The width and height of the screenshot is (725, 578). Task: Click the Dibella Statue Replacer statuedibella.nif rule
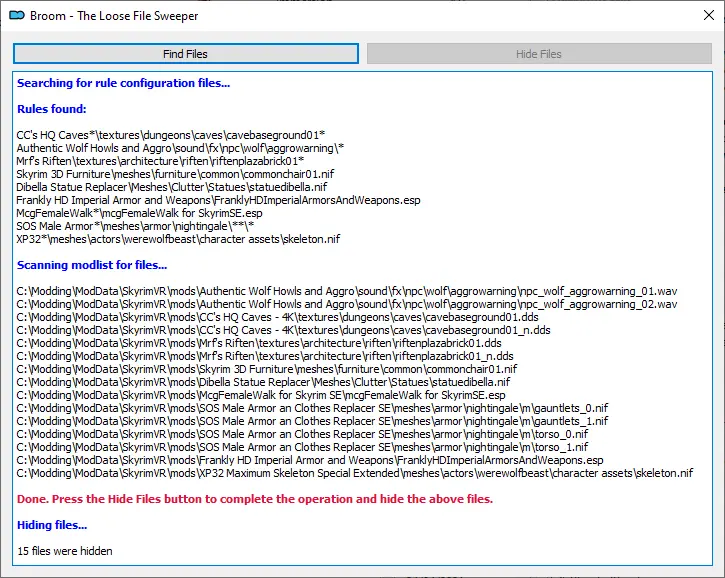pyautogui.click(x=172, y=187)
